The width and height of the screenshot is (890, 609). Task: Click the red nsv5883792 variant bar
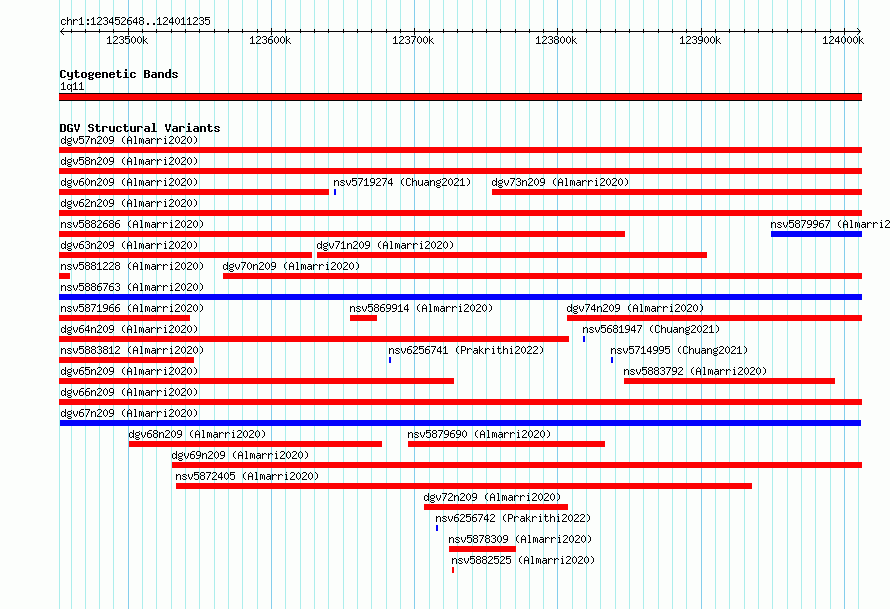729,381
